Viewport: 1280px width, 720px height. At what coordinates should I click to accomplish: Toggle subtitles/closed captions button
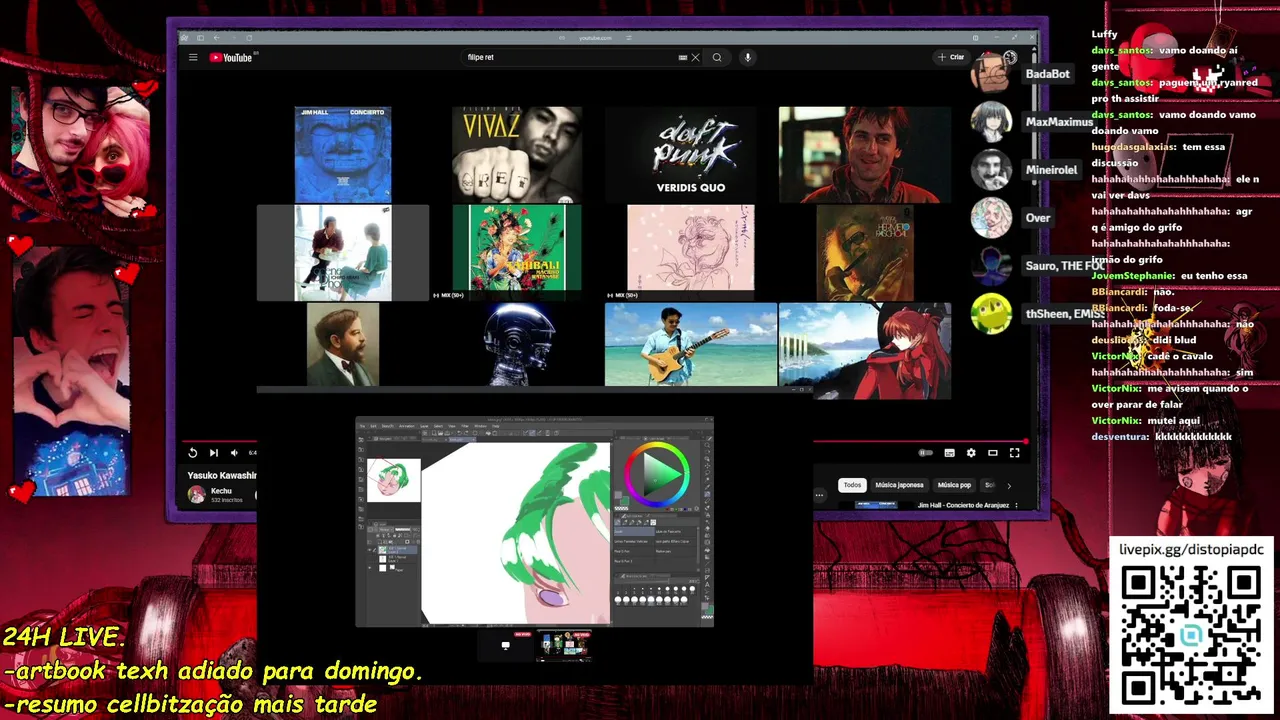click(x=949, y=453)
